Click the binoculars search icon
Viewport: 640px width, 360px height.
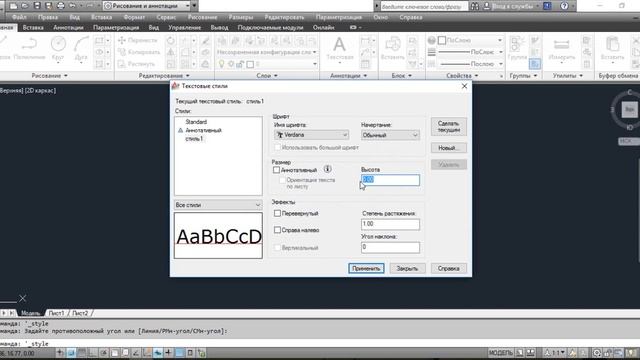click(x=475, y=6)
